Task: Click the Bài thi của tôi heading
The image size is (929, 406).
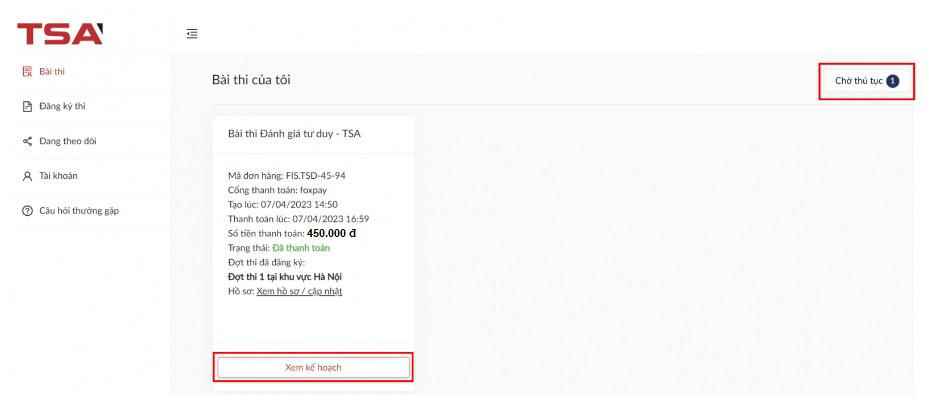Action: [251, 80]
